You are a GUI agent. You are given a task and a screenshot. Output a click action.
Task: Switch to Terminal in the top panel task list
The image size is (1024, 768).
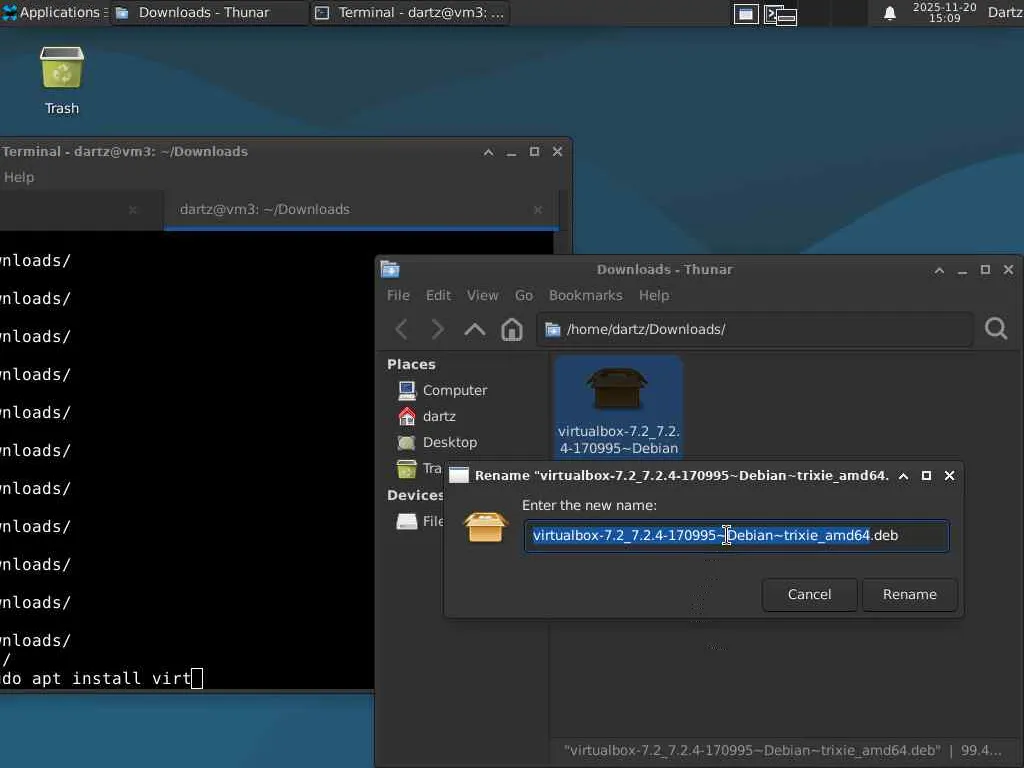[x=411, y=12]
